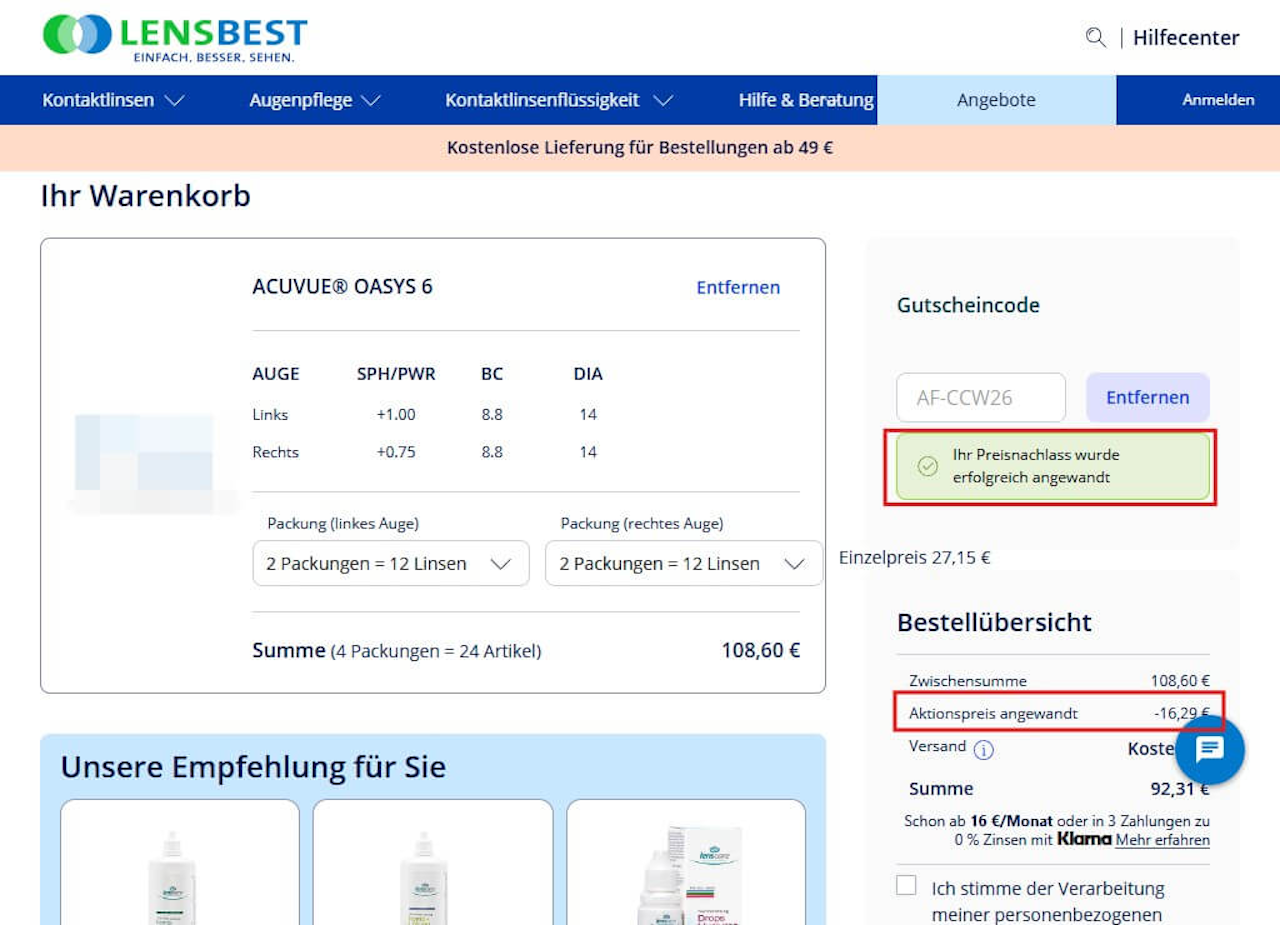Open left eye package quantity dropdown
This screenshot has height=925, width=1280.
[391, 563]
